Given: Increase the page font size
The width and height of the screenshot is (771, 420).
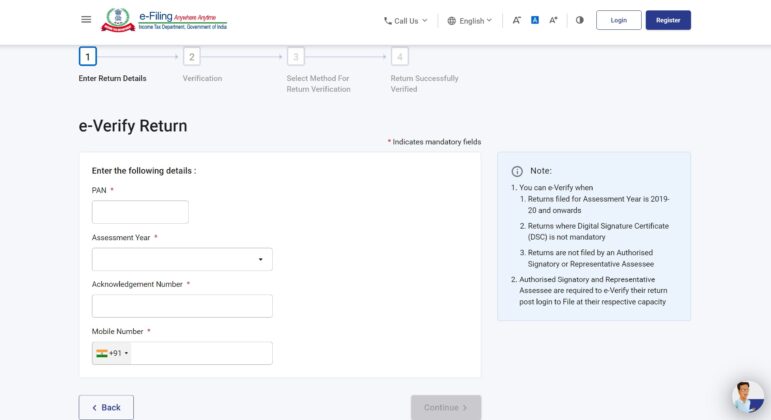Looking at the screenshot, I should [x=553, y=20].
